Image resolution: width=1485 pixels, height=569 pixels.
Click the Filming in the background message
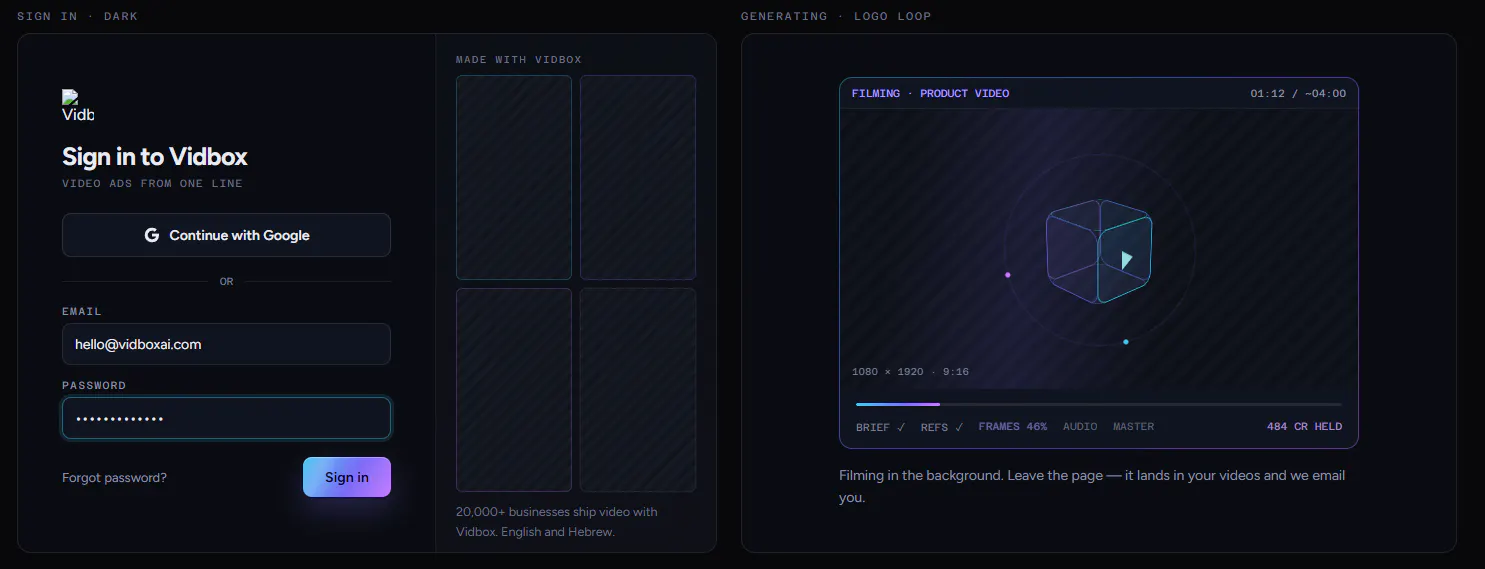click(1092, 486)
